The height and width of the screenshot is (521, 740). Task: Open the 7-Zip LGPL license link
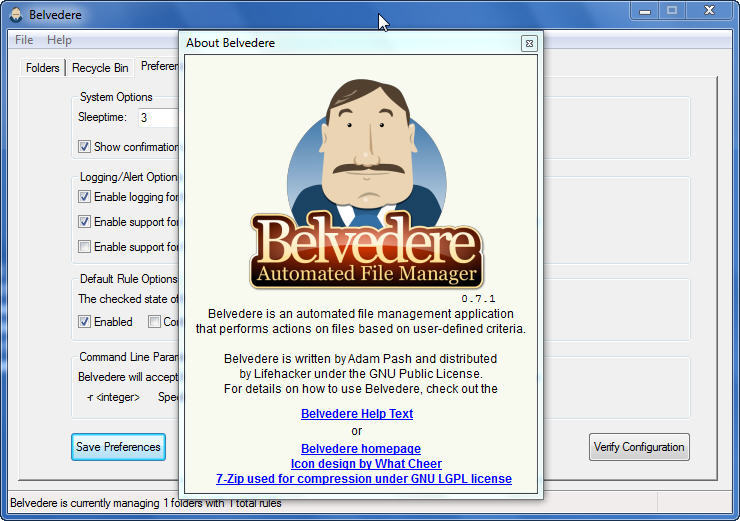[x=364, y=479]
